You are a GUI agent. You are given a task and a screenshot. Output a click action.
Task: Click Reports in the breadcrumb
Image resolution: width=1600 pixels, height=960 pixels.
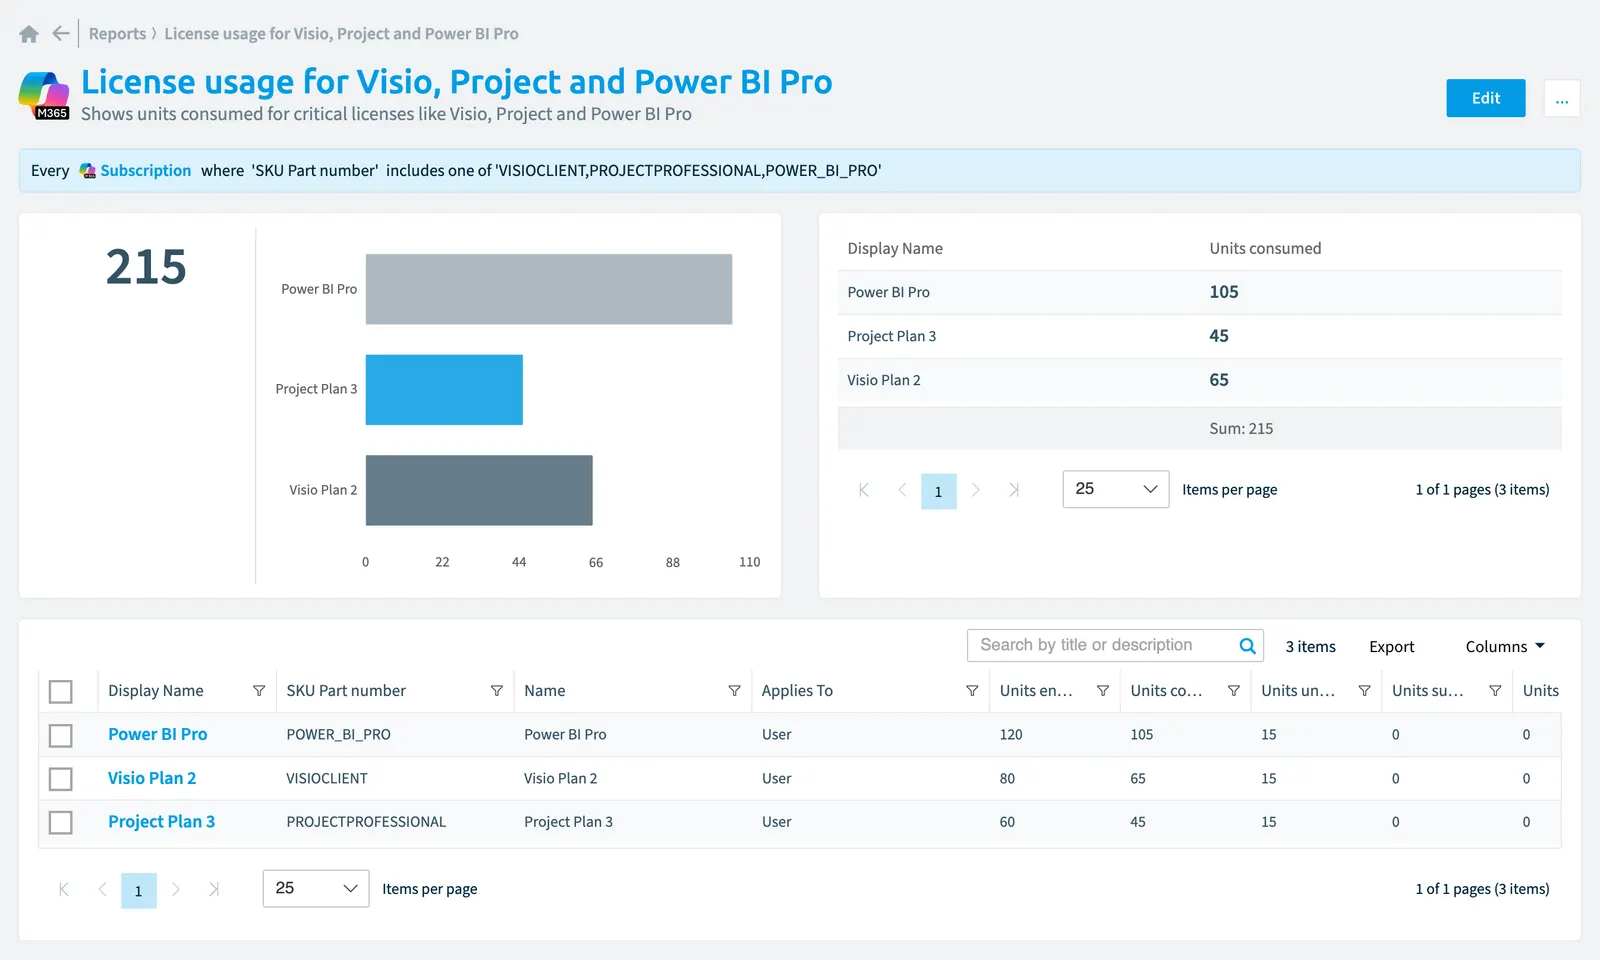coord(117,34)
